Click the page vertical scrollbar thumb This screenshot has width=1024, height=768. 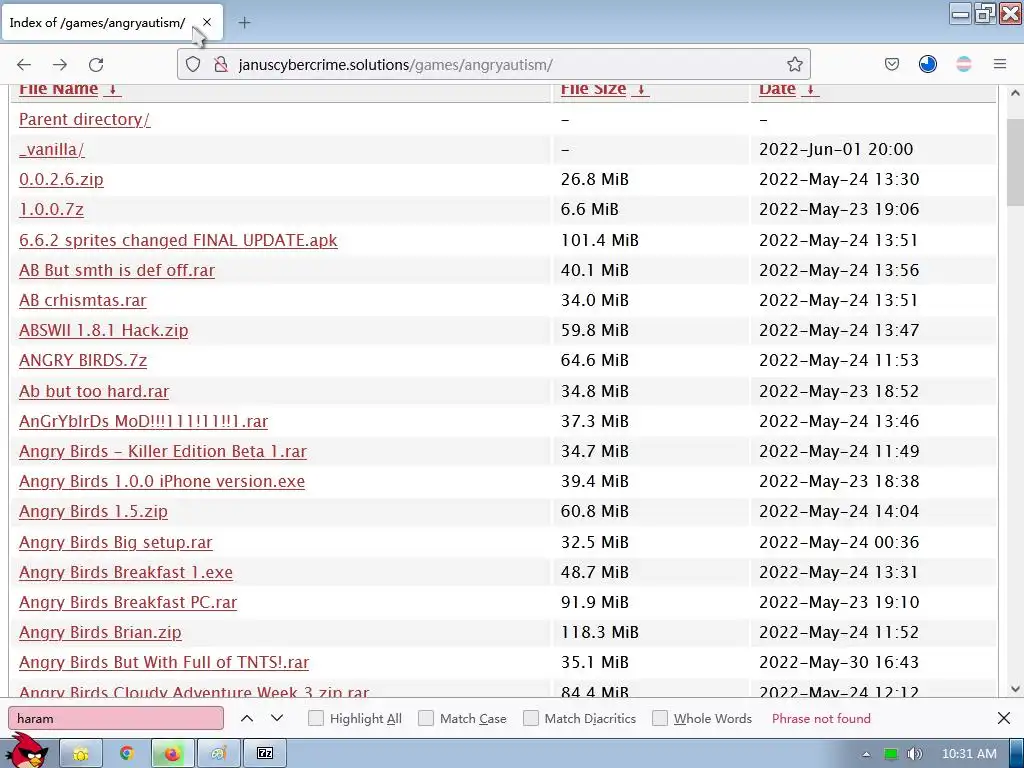[1015, 163]
